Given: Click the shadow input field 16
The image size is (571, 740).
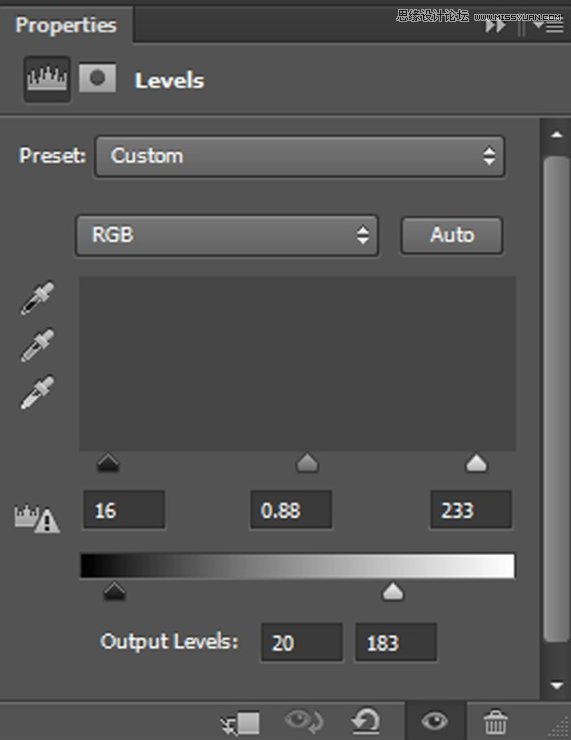Looking at the screenshot, I should tap(124, 510).
